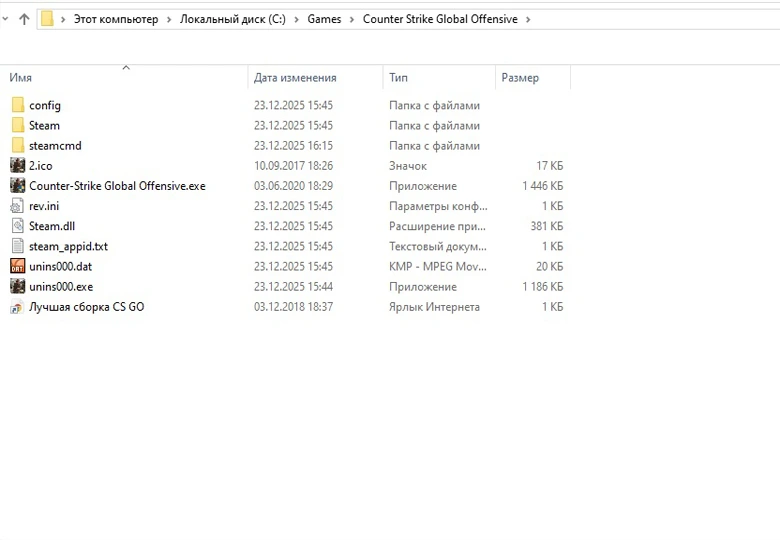Click the rev.ini settings file icon
Viewport: 780px width, 540px height.
point(18,206)
